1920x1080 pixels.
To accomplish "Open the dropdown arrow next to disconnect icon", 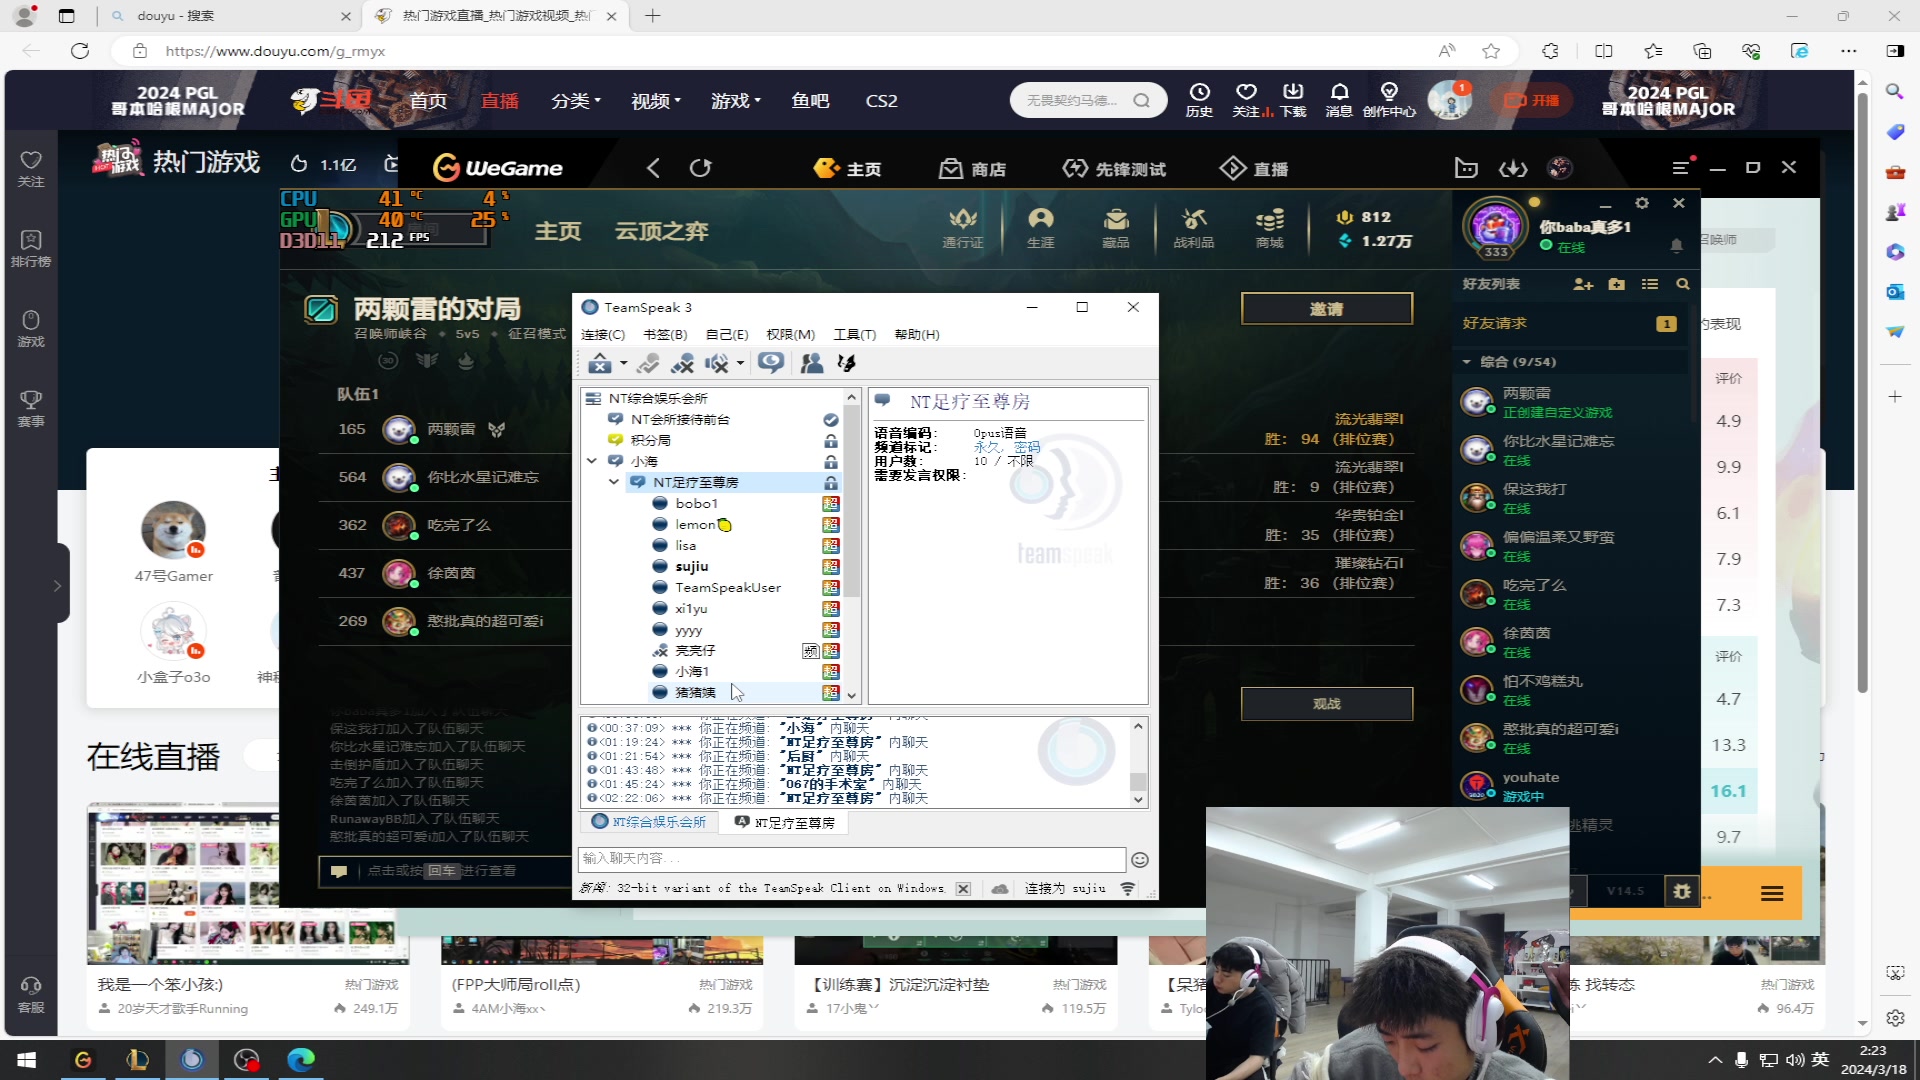I will (624, 364).
